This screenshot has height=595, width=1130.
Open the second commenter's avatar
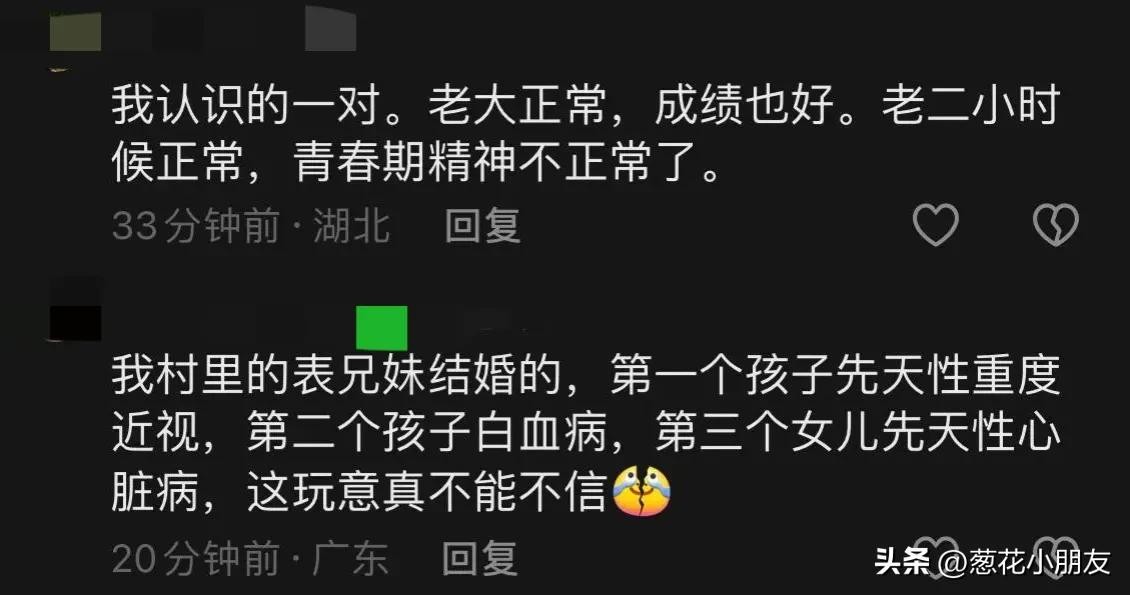[x=75, y=309]
